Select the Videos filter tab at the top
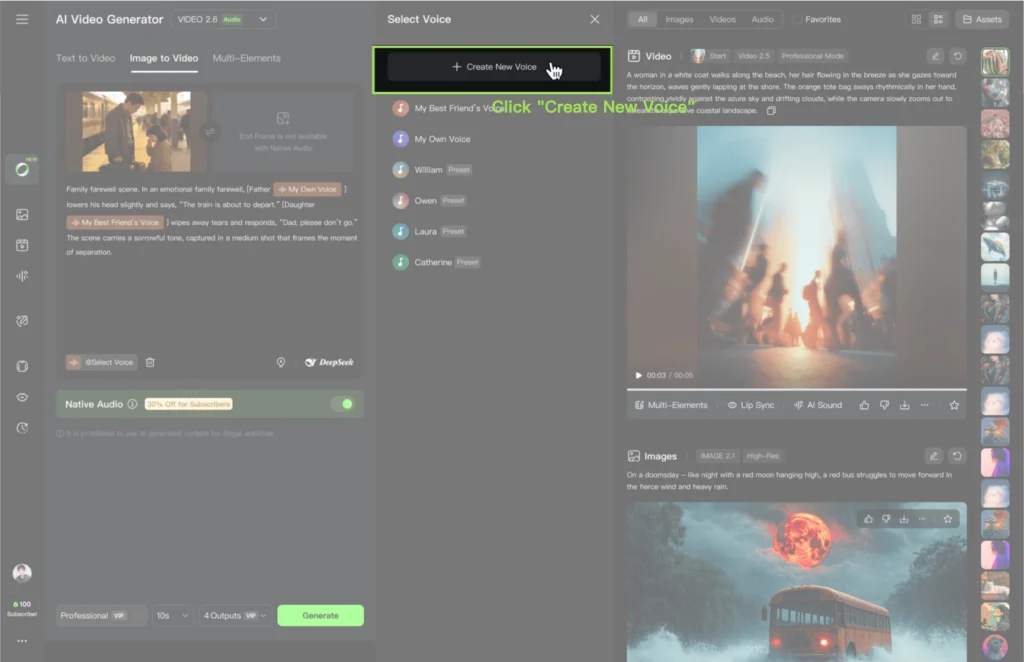This screenshot has height=662, width=1024. coord(723,18)
